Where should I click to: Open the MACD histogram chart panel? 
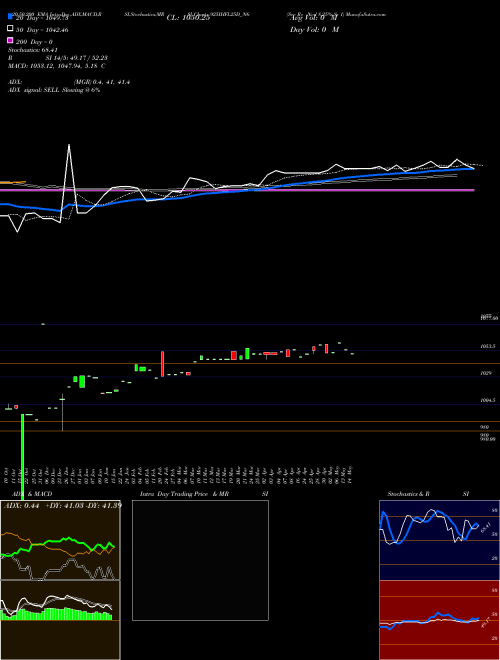pos(60,620)
